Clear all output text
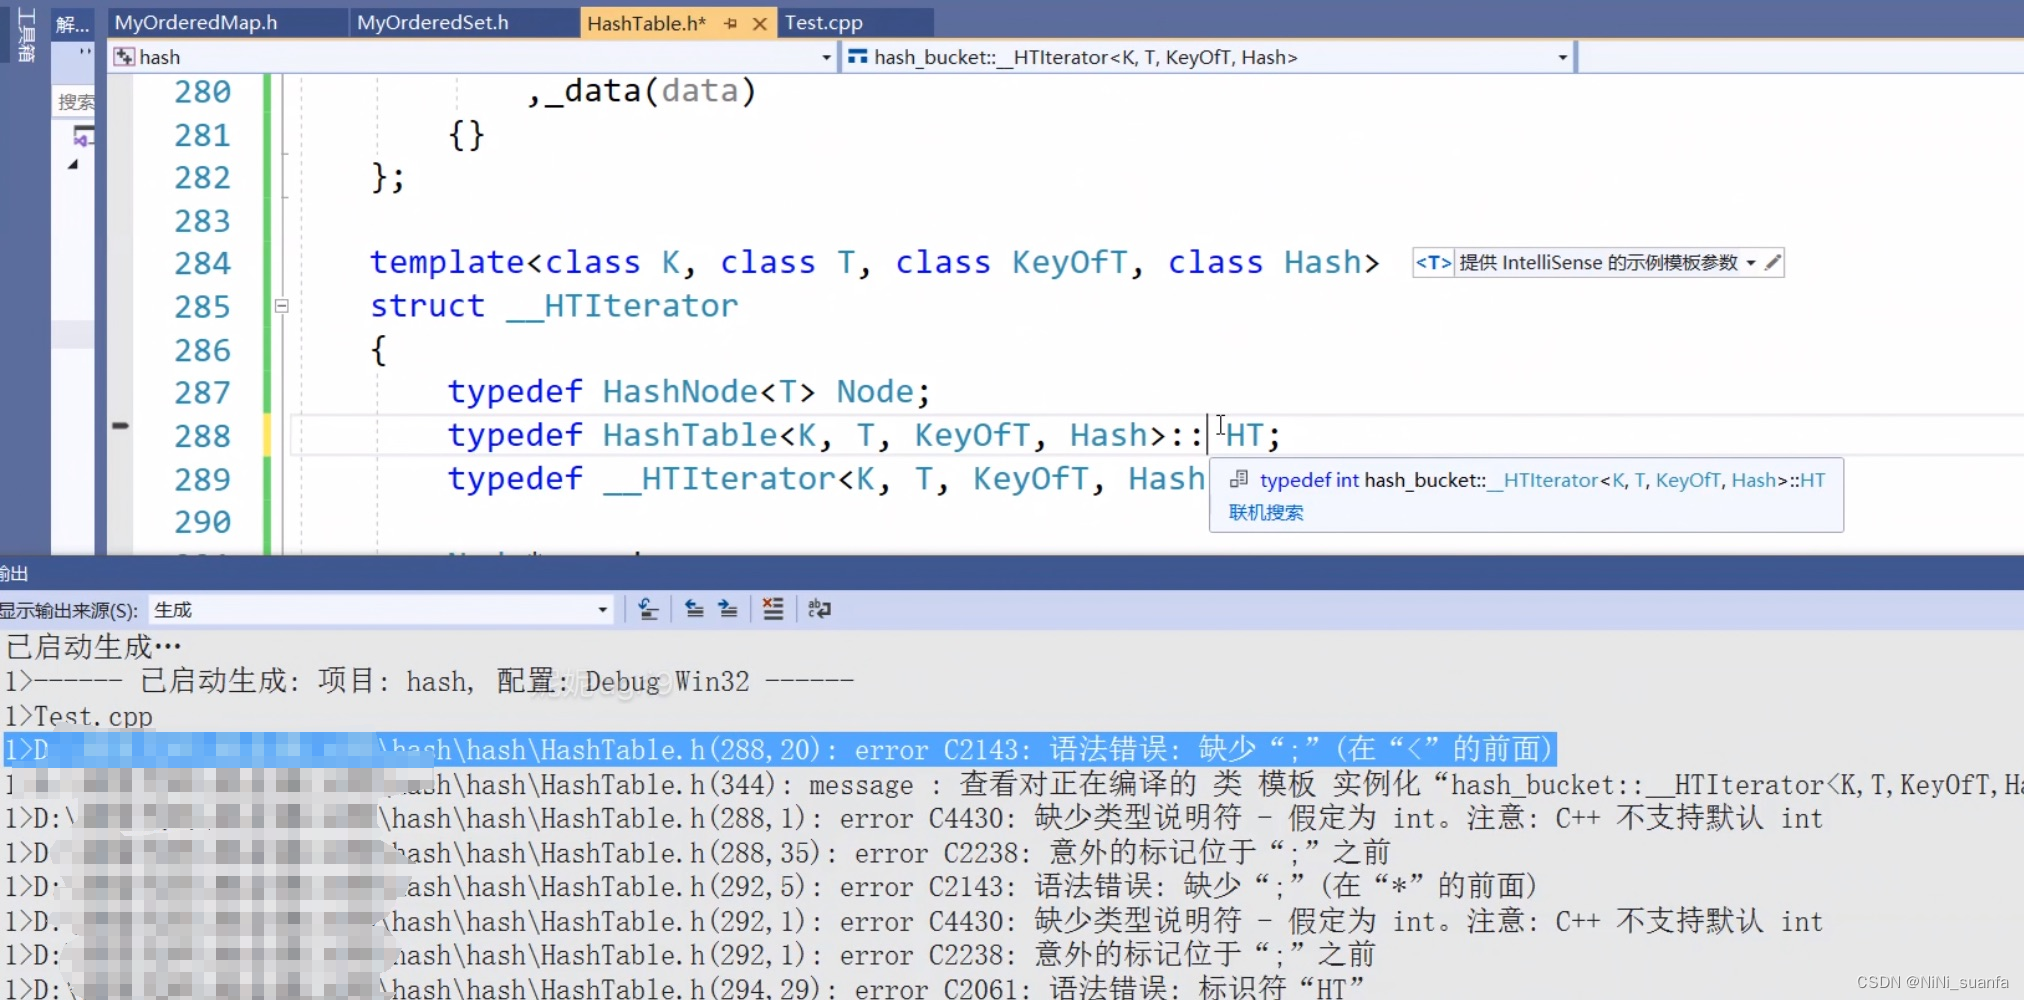The height and width of the screenshot is (1000, 2024). pyautogui.click(x=773, y=609)
